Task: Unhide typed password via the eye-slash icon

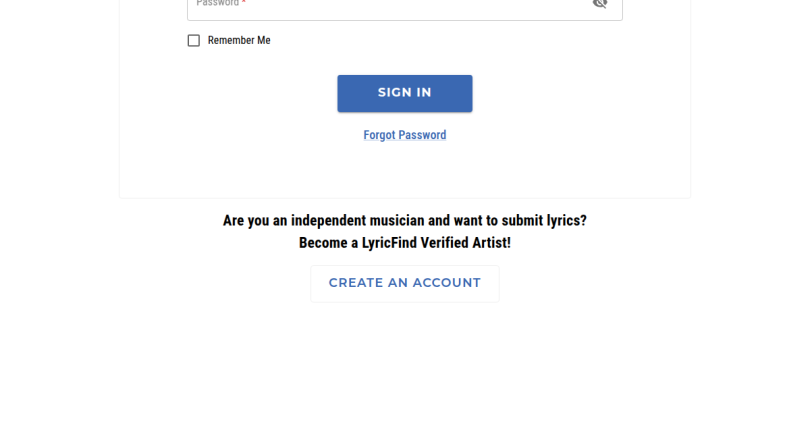Action: point(600,4)
